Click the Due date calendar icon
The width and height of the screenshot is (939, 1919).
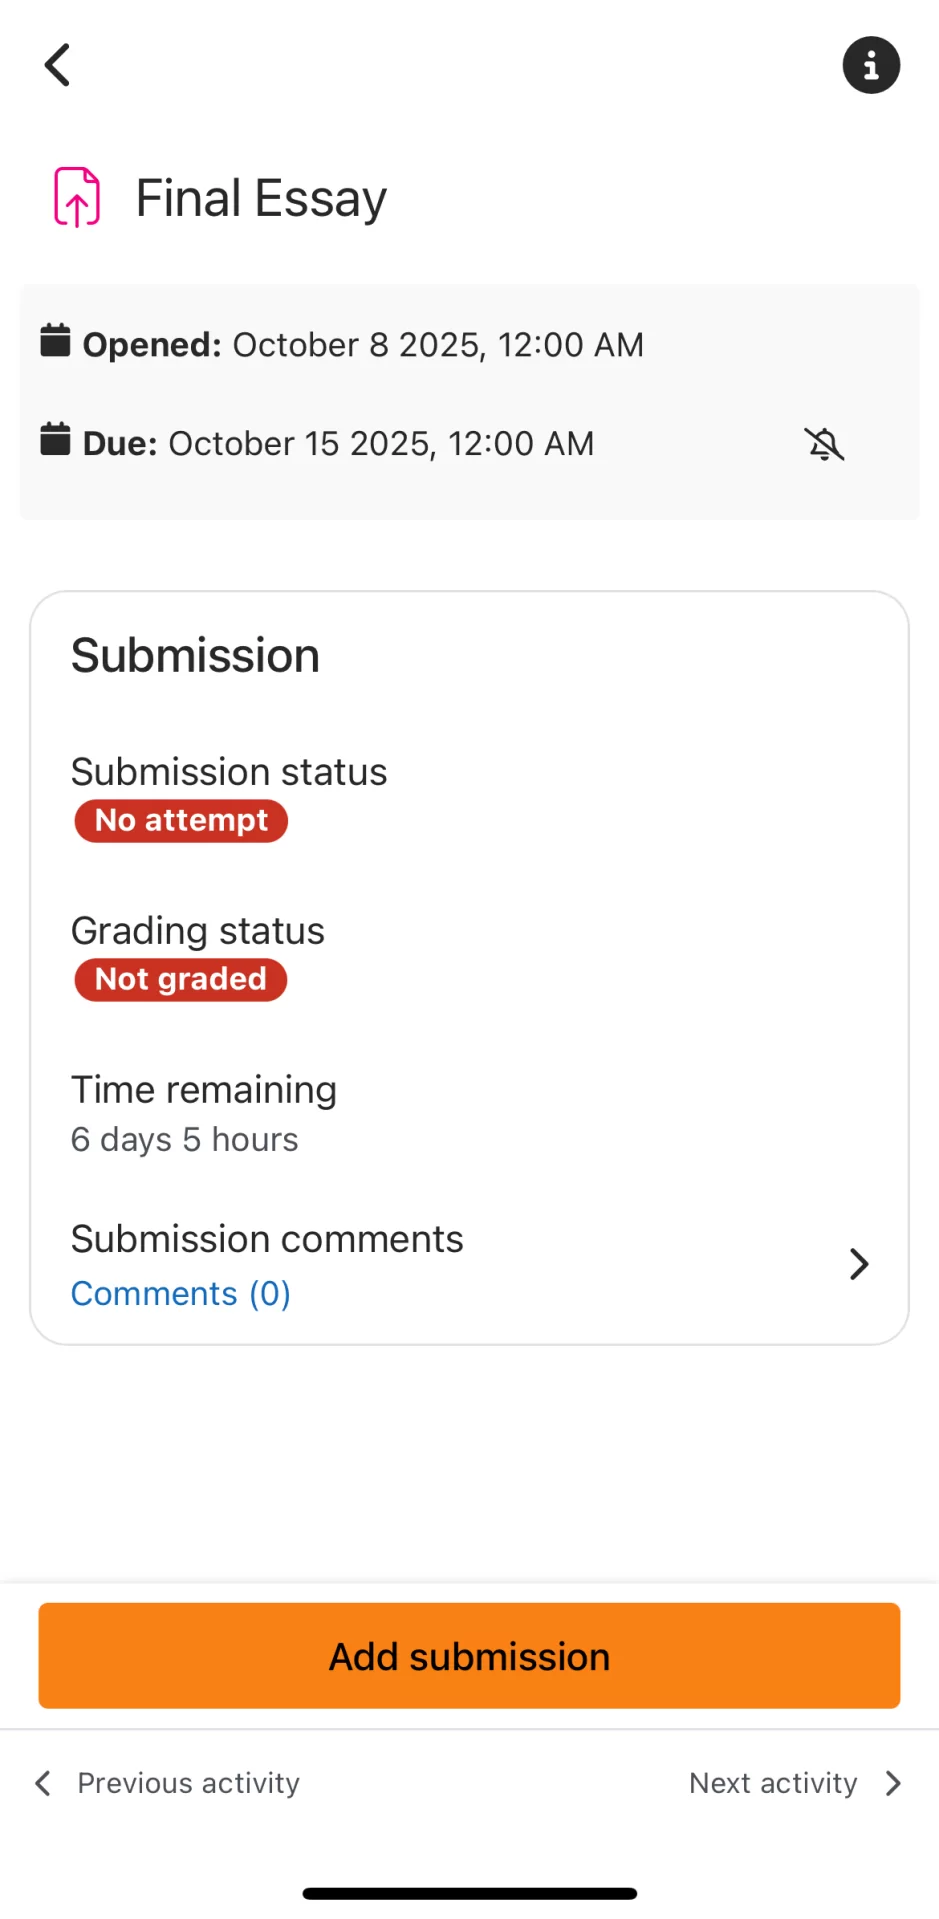55,439
